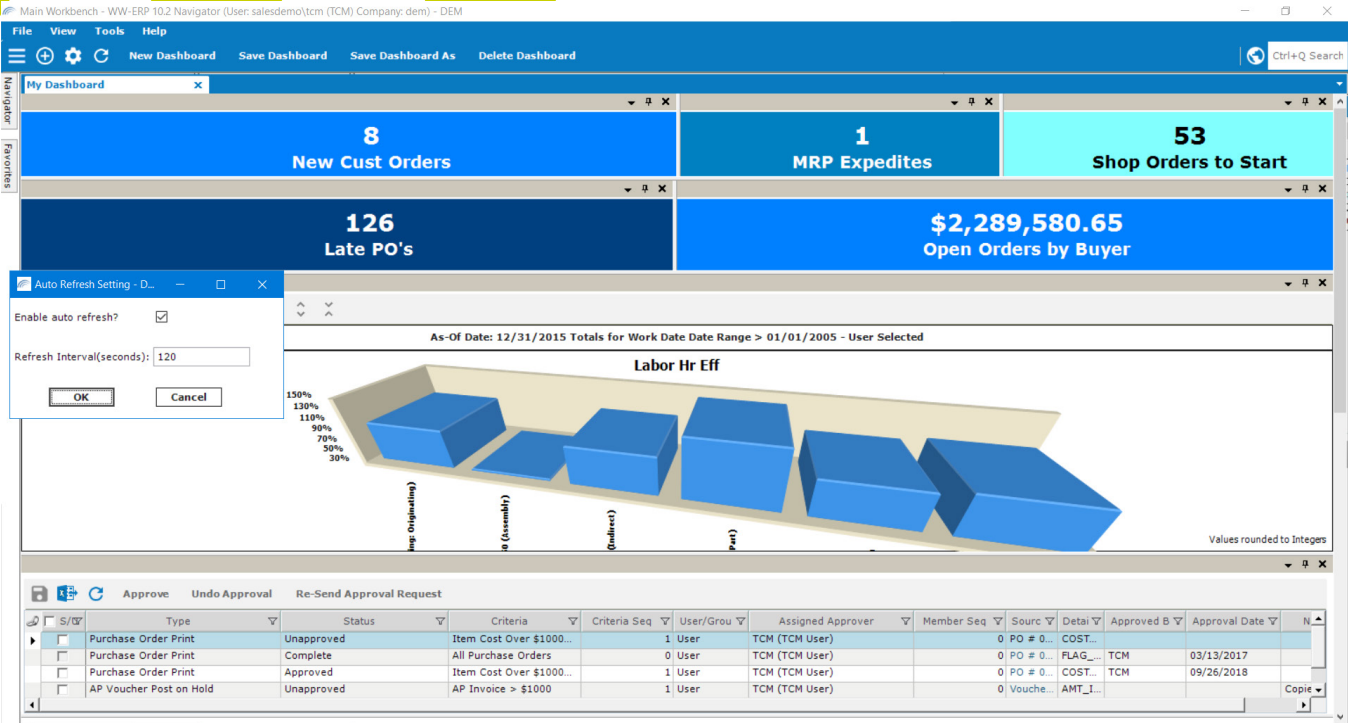
Task: Export the approval grid to Excel
Action: pyautogui.click(x=66, y=593)
